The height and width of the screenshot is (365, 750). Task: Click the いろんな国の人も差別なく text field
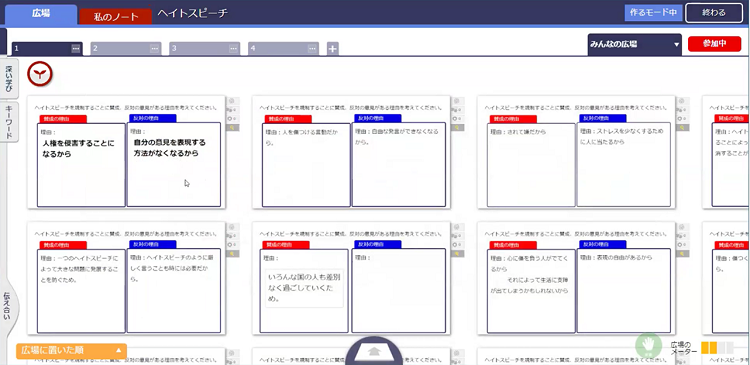tap(304, 288)
